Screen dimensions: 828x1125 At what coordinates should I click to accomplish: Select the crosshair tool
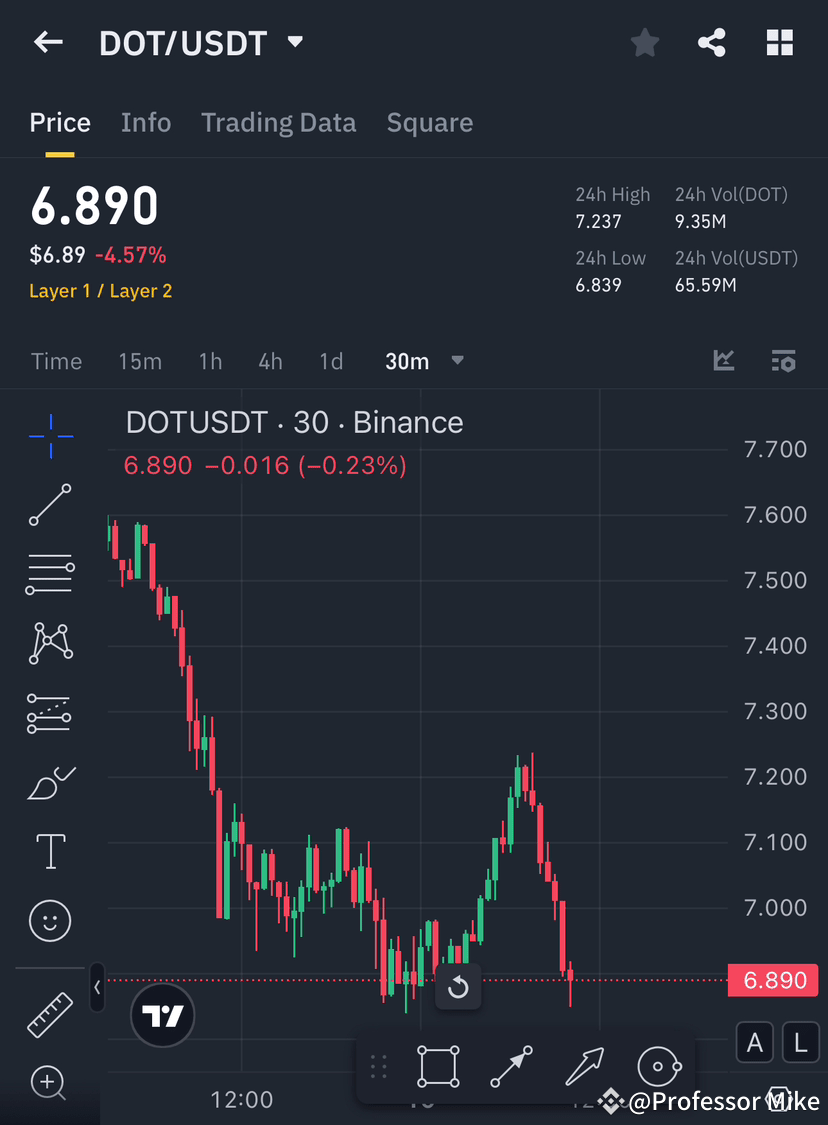coord(50,435)
